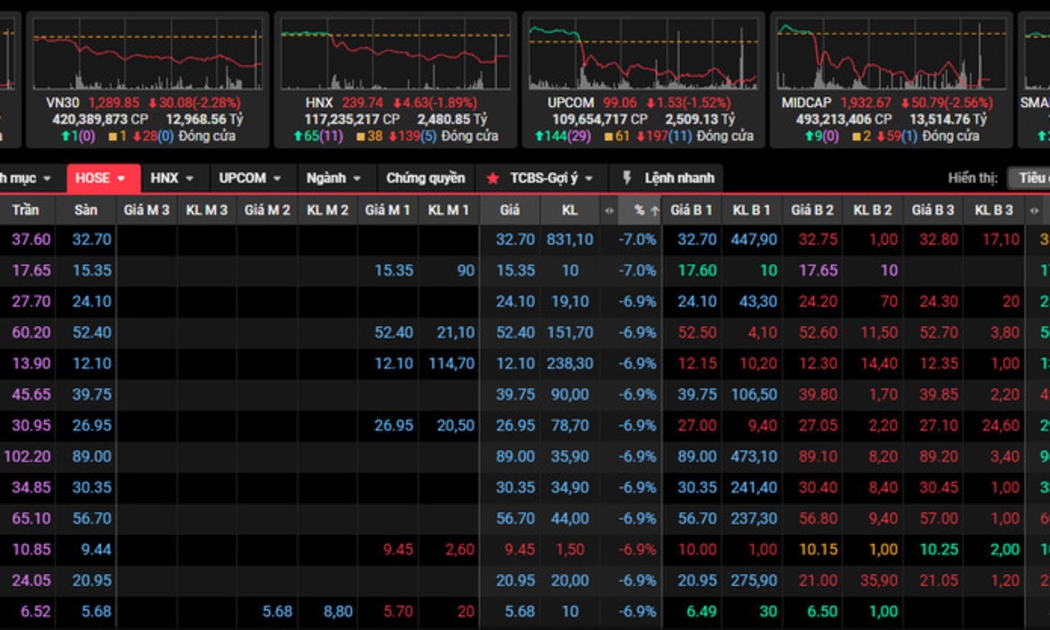Click the lightning bolt icon for Lệnh nhanh

click(628, 178)
